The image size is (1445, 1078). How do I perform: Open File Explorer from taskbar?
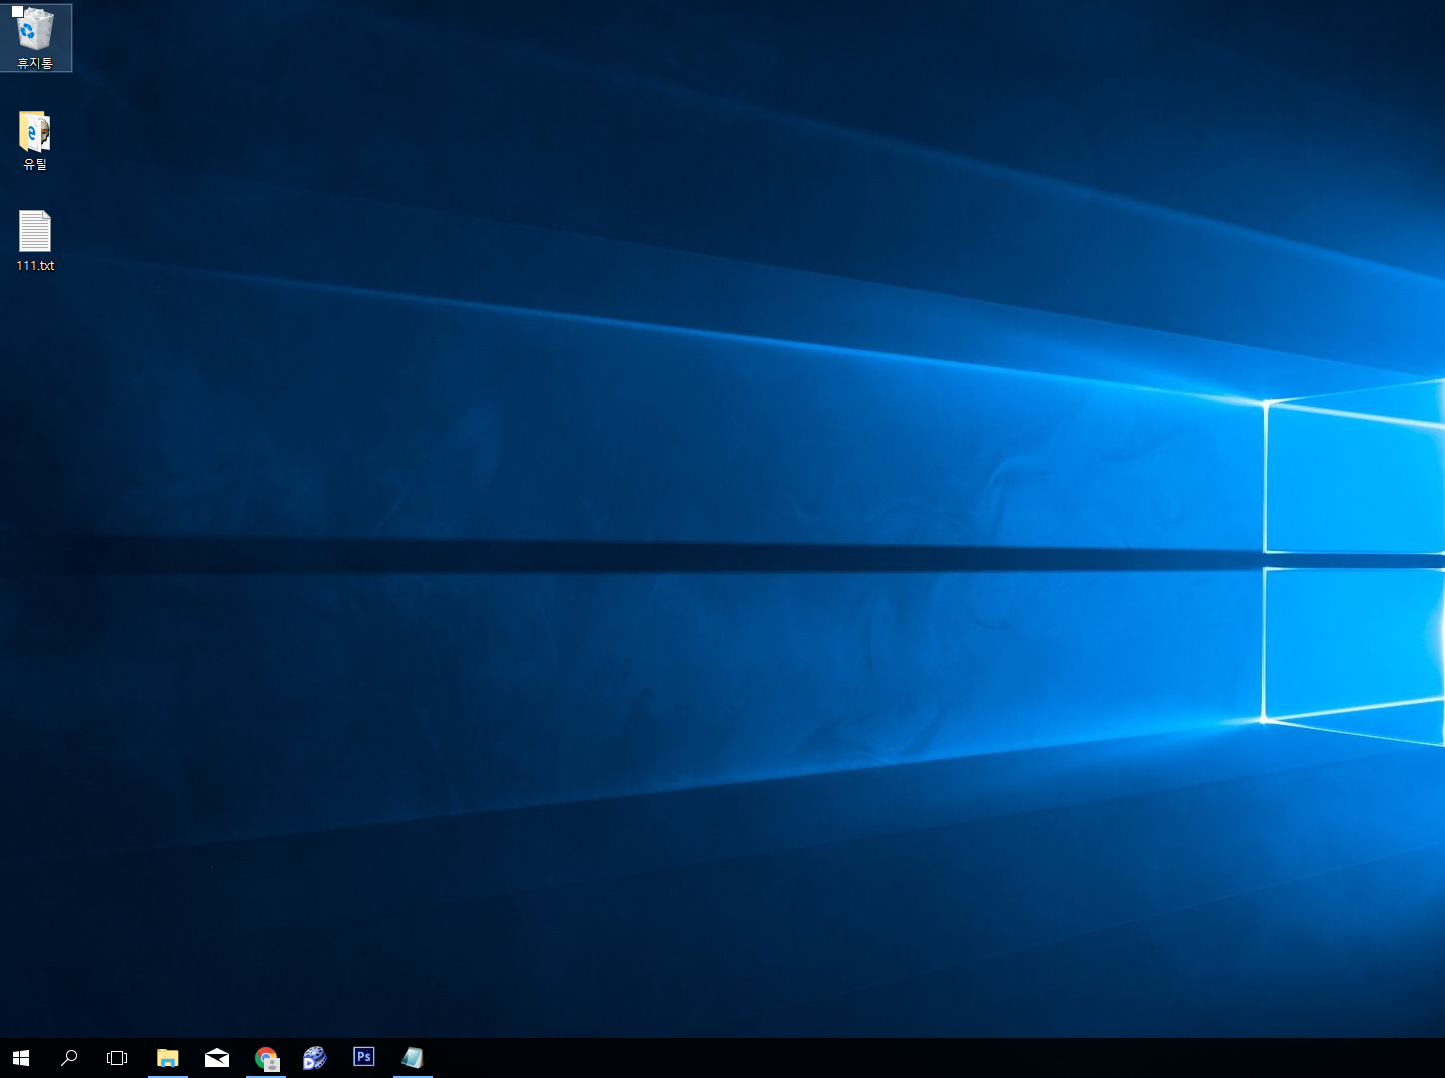[x=167, y=1058]
